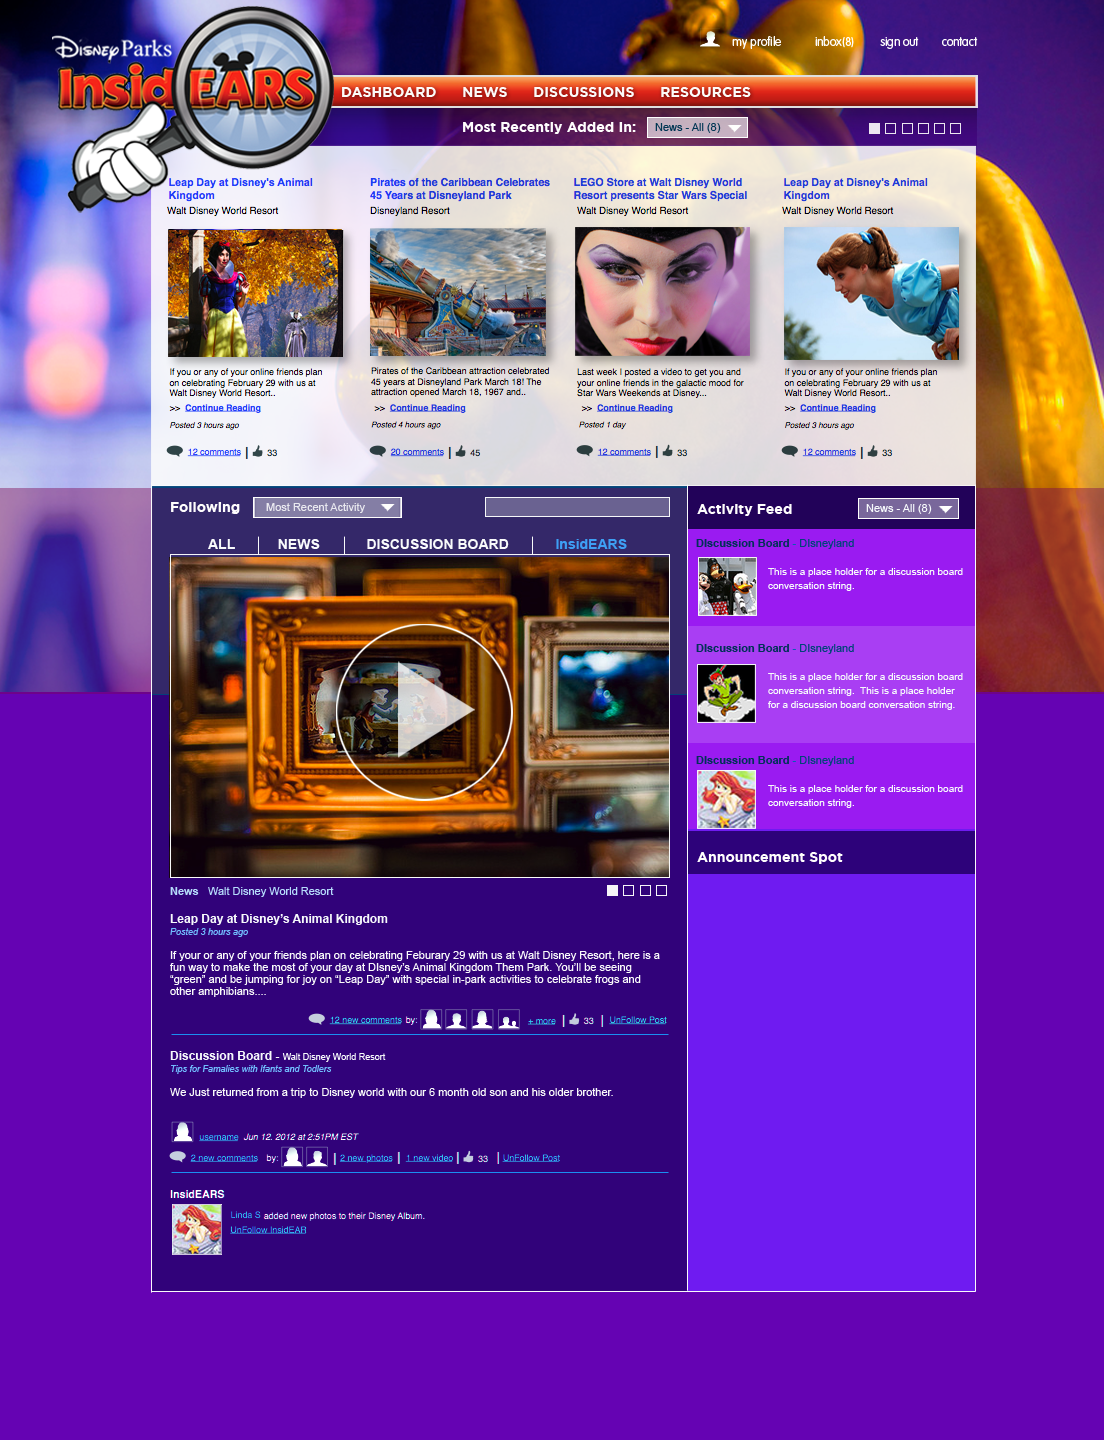Open the DASHBOARD menu
Image resolution: width=1104 pixels, height=1440 pixels.
(389, 92)
